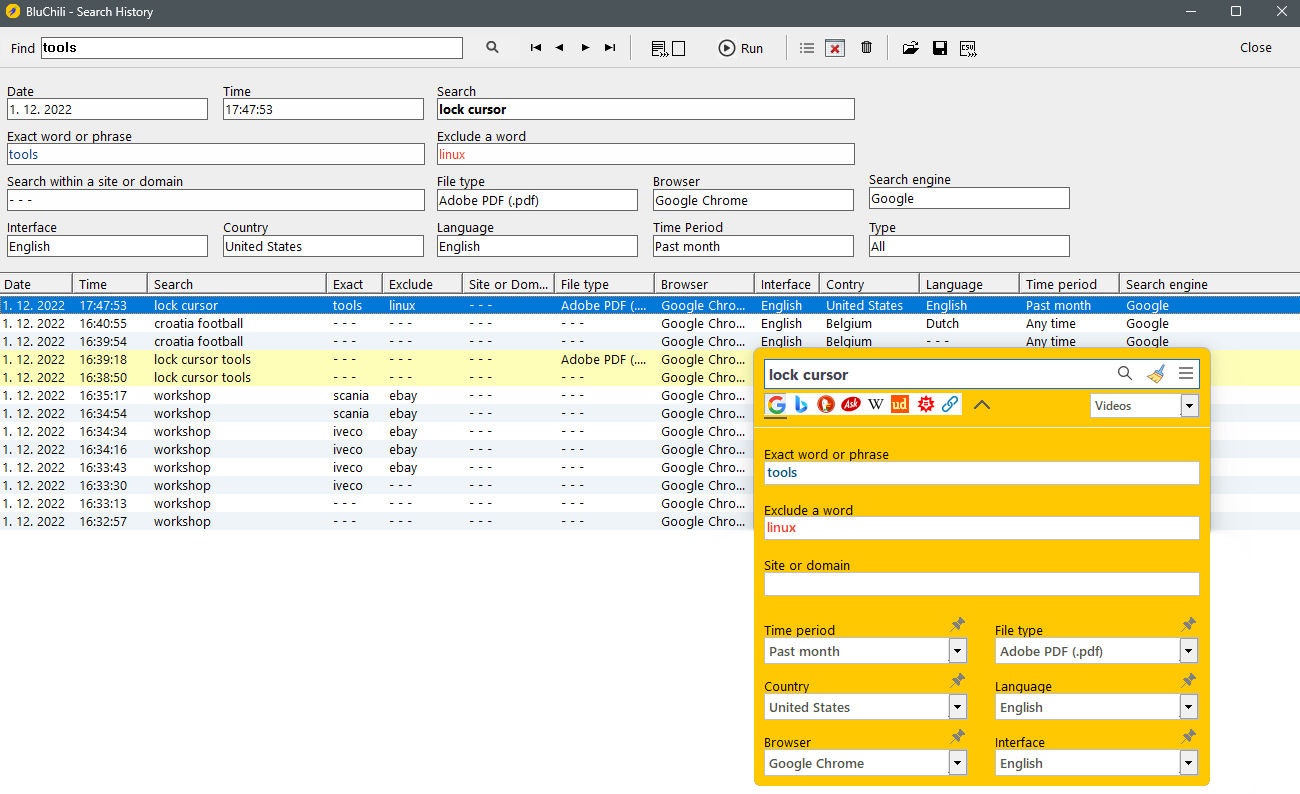Pin the Time period setting
The width and height of the screenshot is (1300, 794).
(x=958, y=624)
